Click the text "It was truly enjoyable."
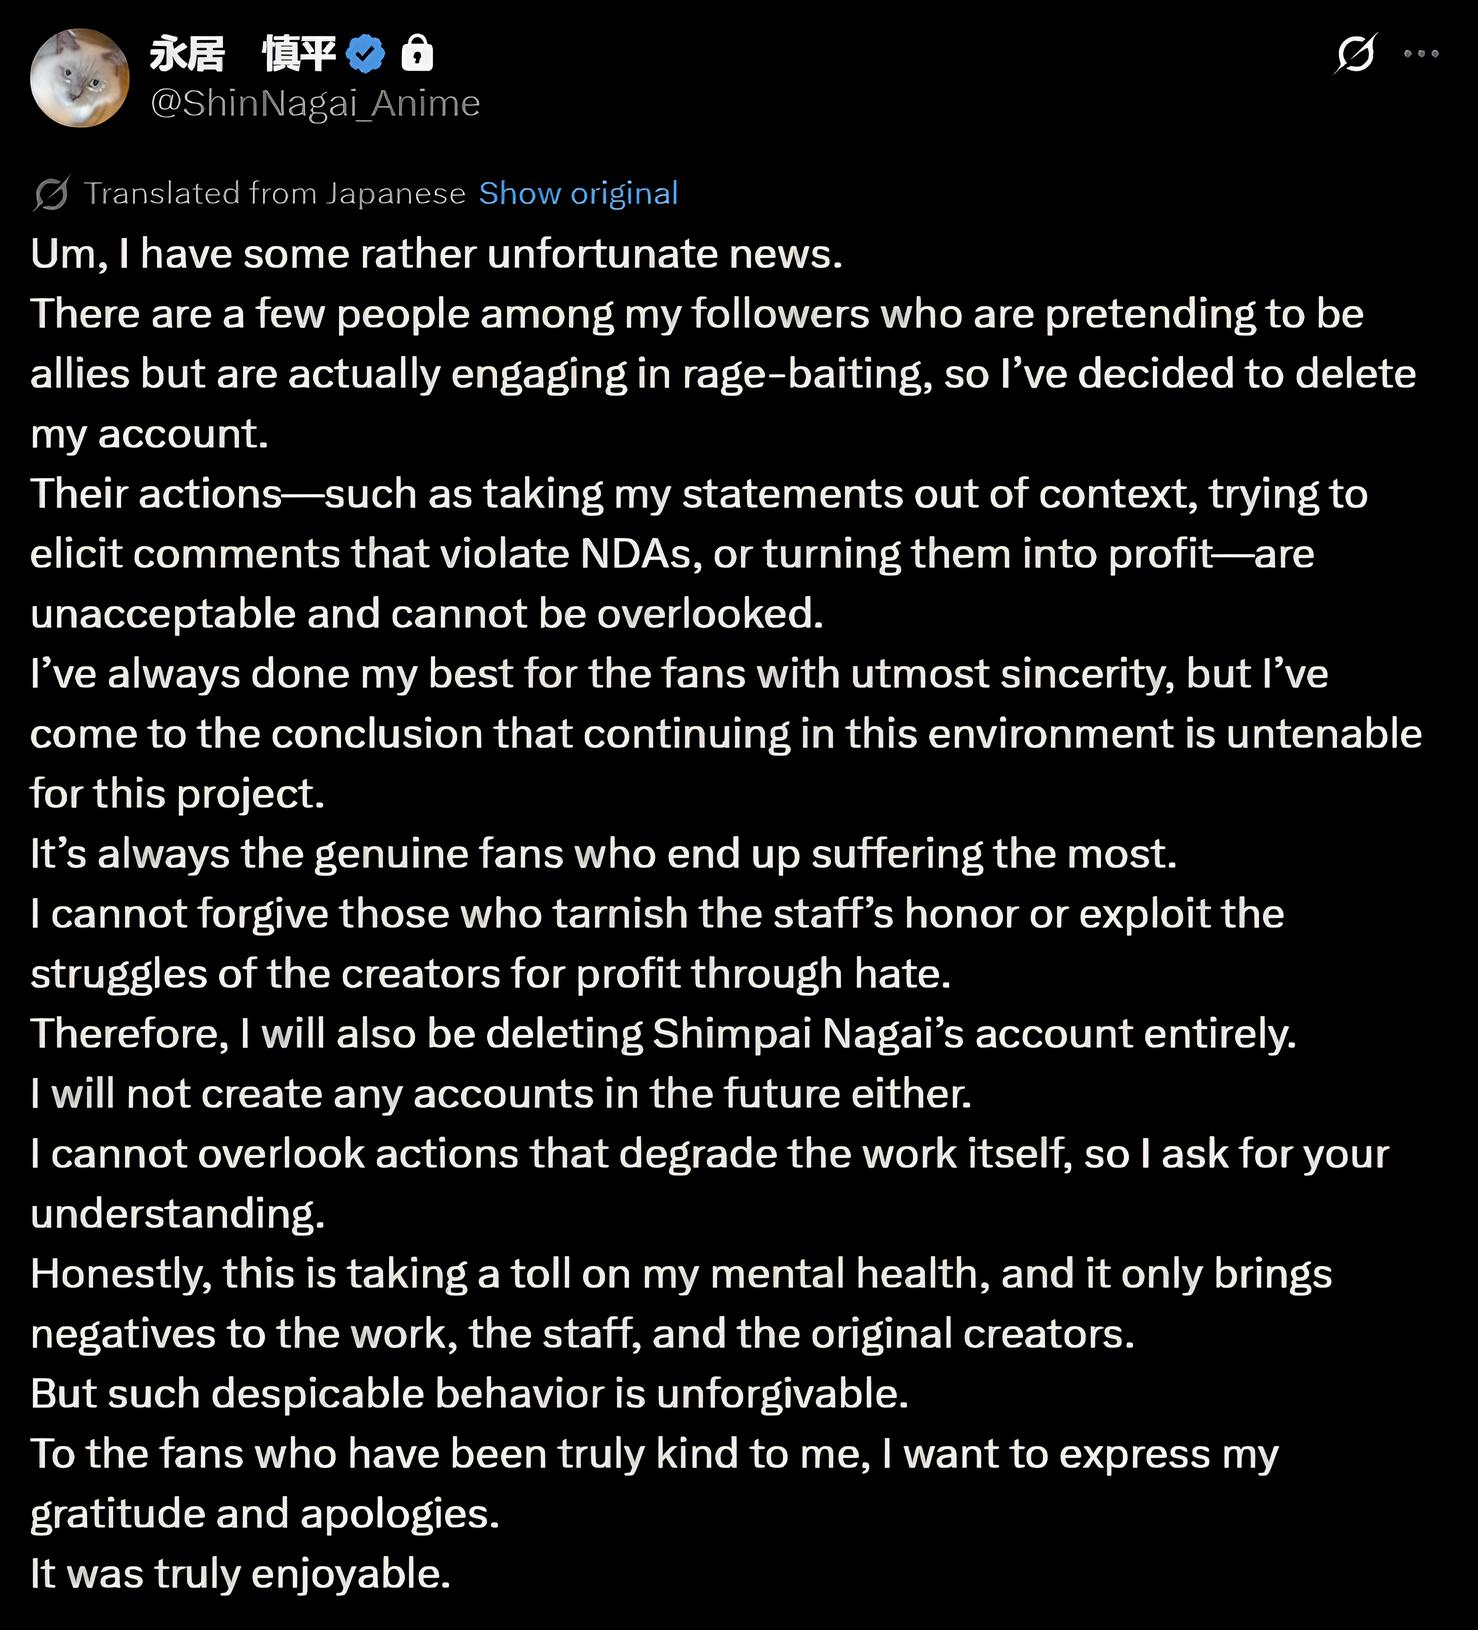1478x1630 pixels. (x=240, y=1574)
